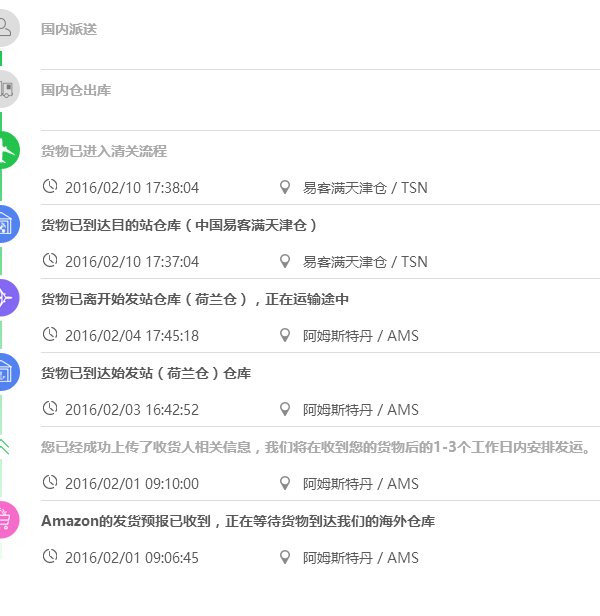This screenshot has height=616, width=600.
Task: Click the clock icon beside 2016/02/01 09:06:45
Action: tap(50, 557)
